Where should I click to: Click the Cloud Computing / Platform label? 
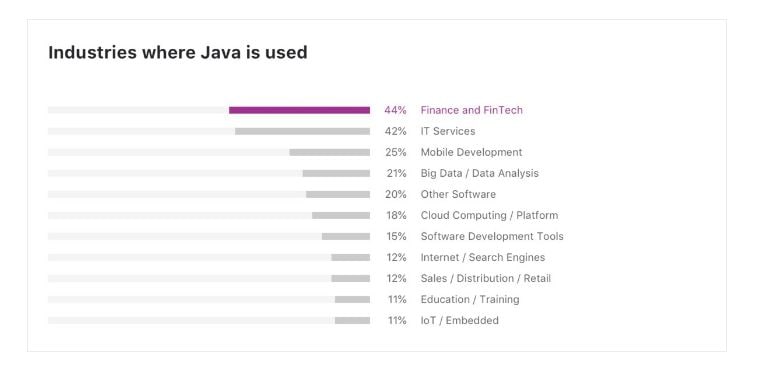tap(489, 215)
